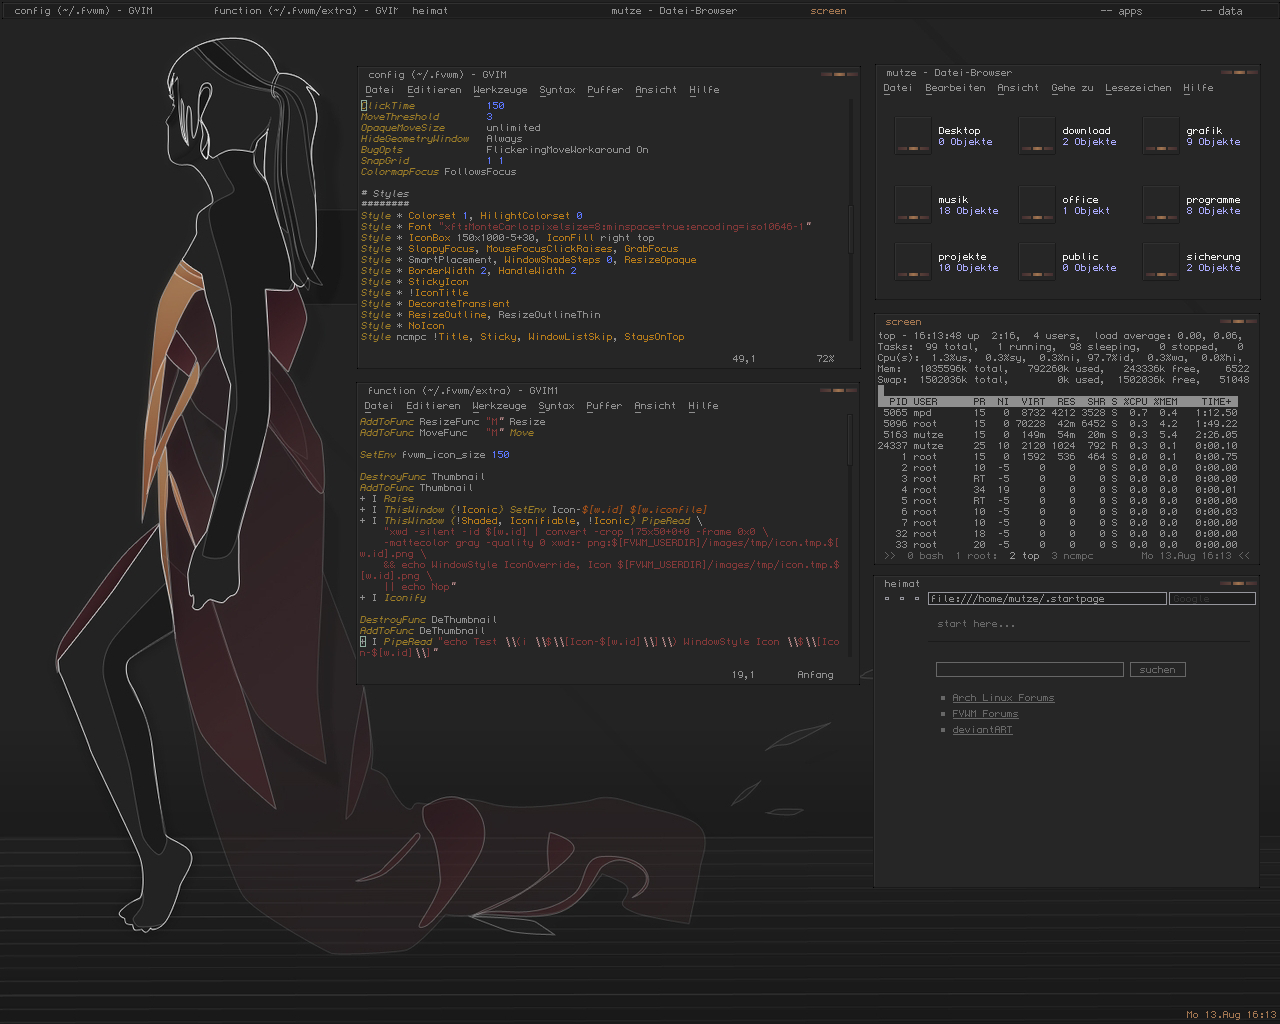Open Puffer menu in function GVIM window

(x=604, y=406)
